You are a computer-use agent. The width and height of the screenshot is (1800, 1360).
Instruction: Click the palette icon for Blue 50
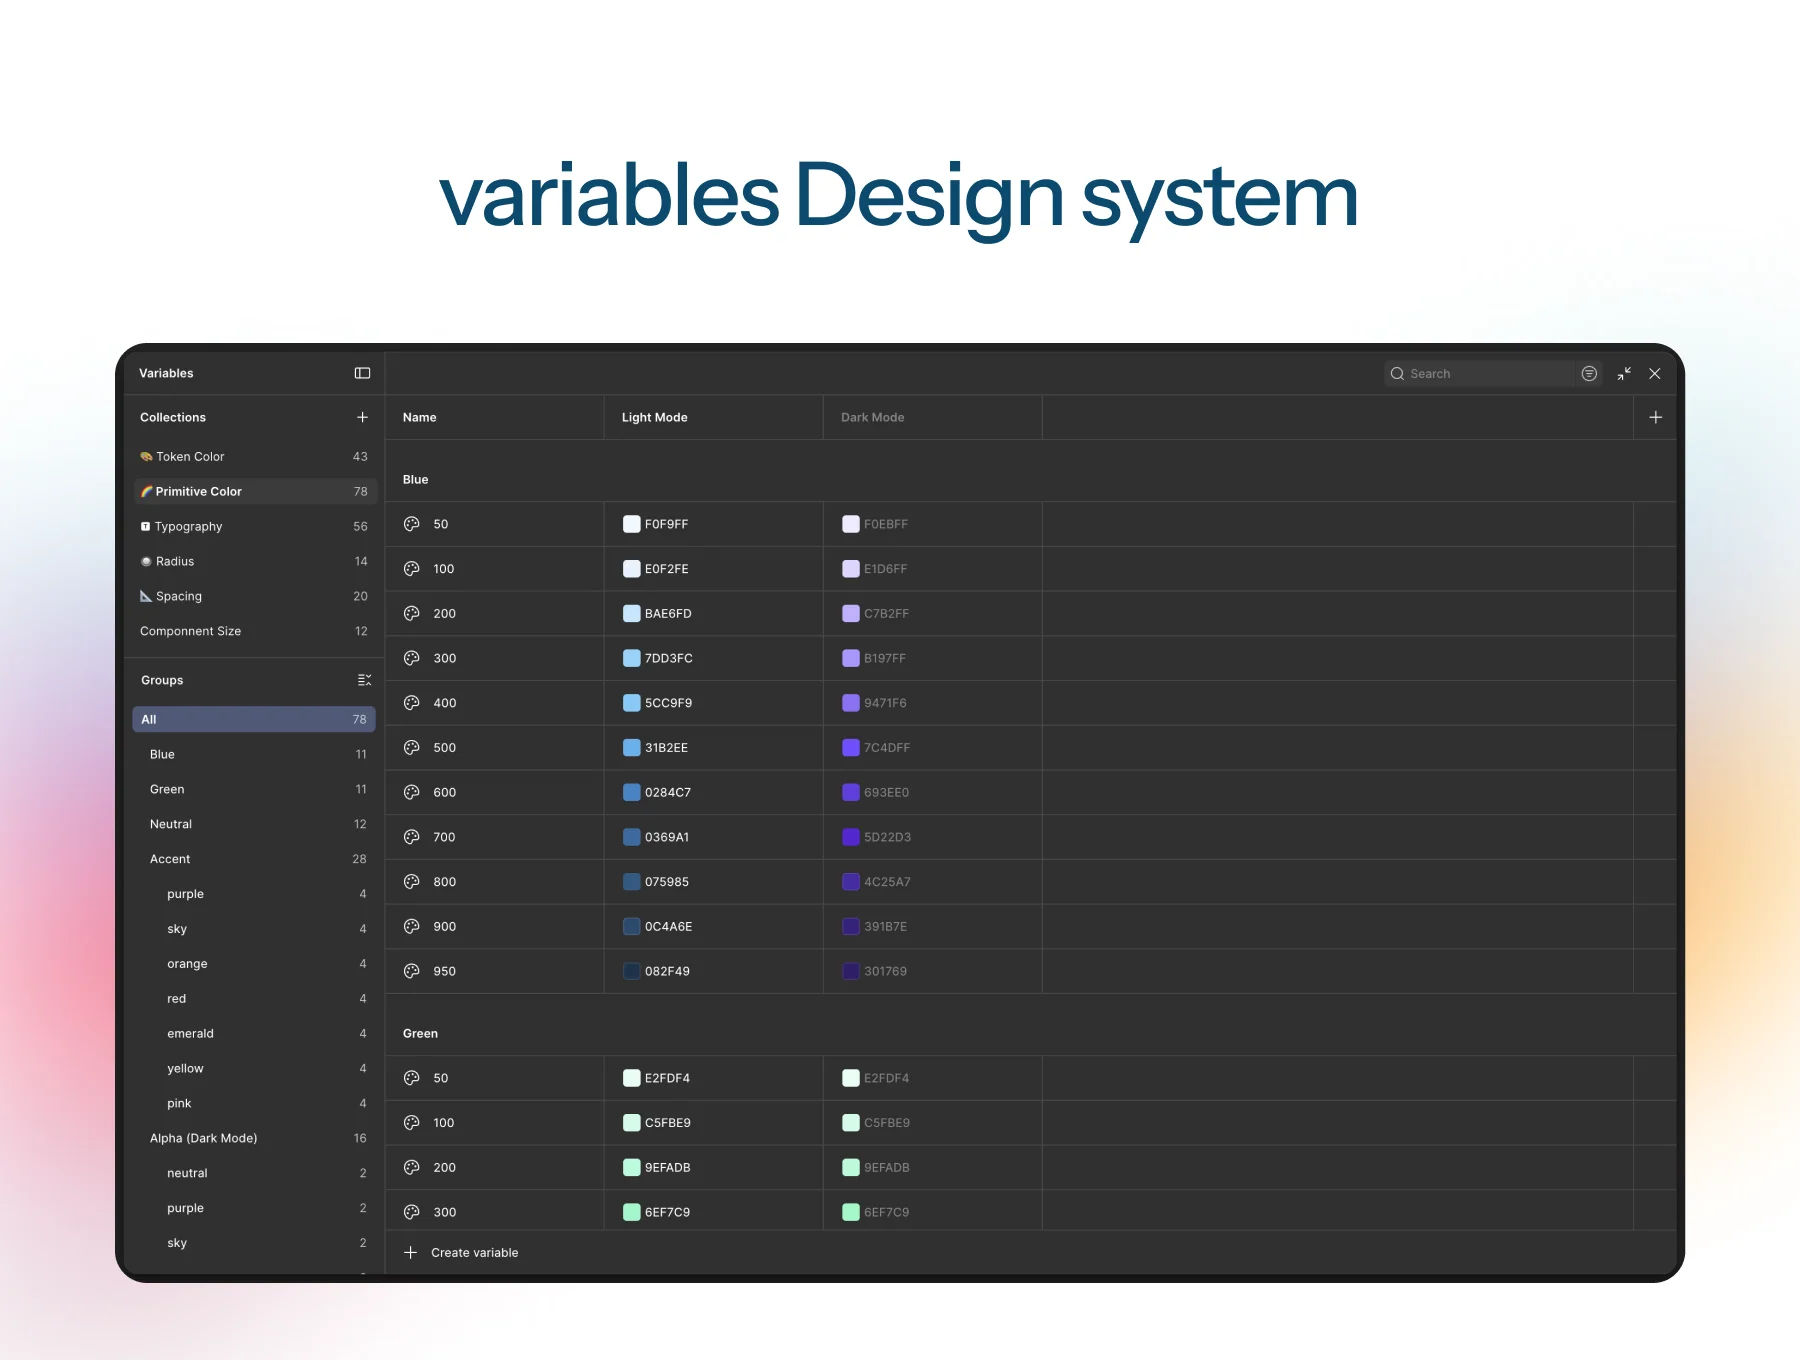(411, 524)
